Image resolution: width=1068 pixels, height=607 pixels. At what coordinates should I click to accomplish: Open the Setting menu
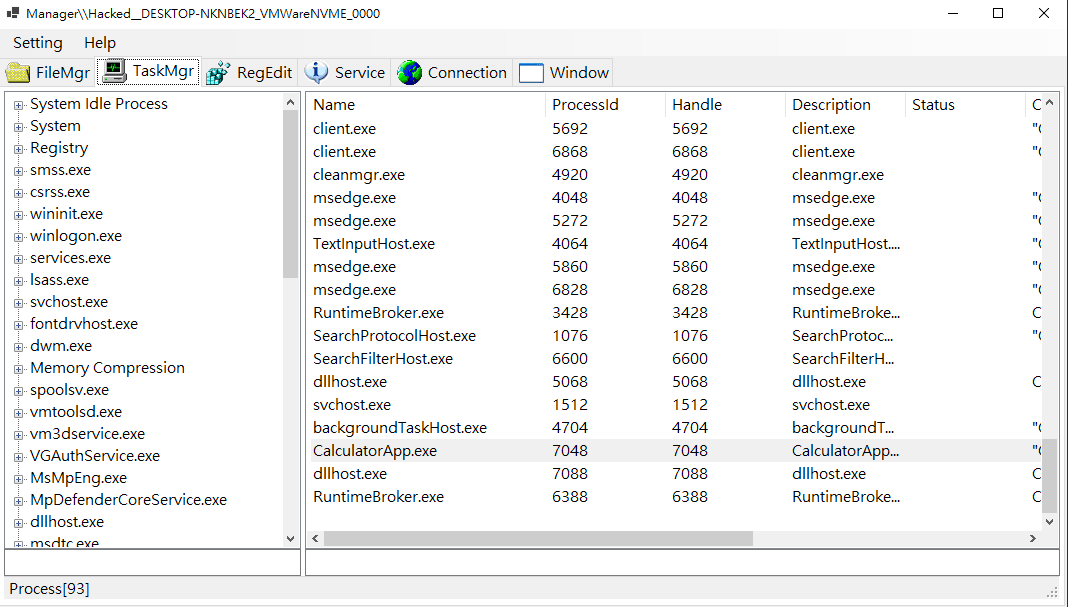[38, 43]
